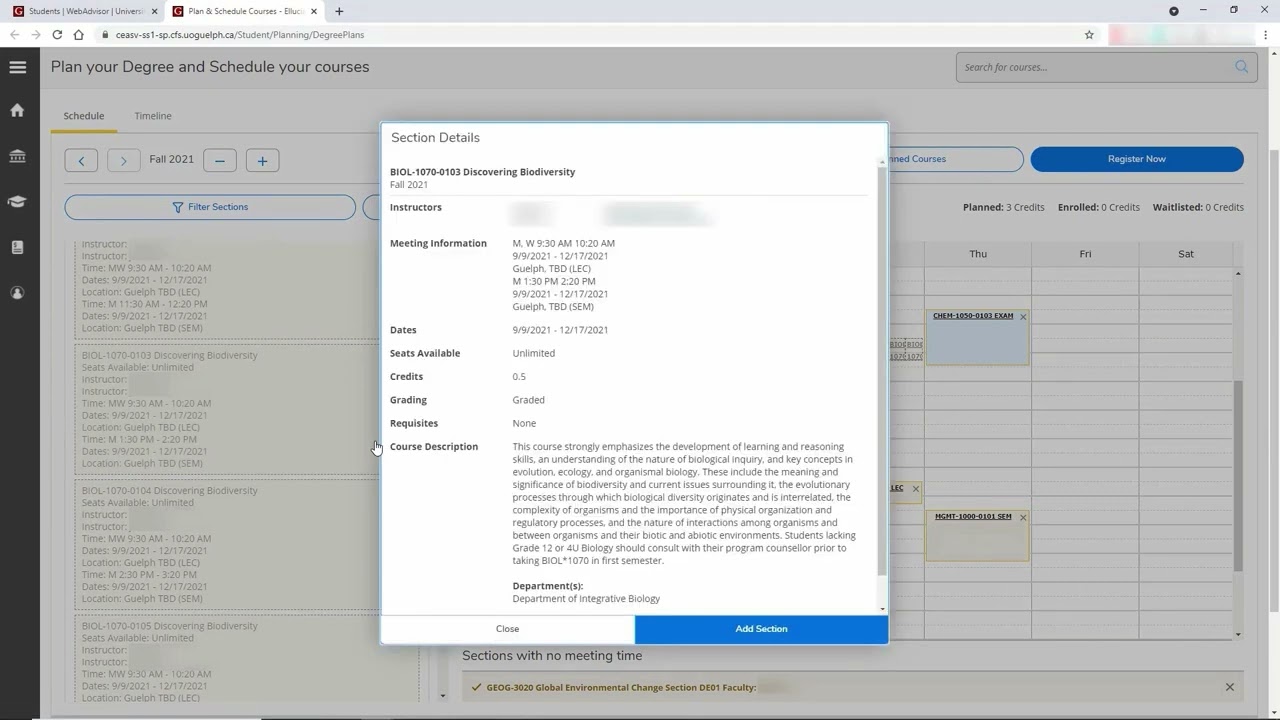Select BIOL-1070-0103 section in left list
This screenshot has width=1280, height=720.
point(226,409)
